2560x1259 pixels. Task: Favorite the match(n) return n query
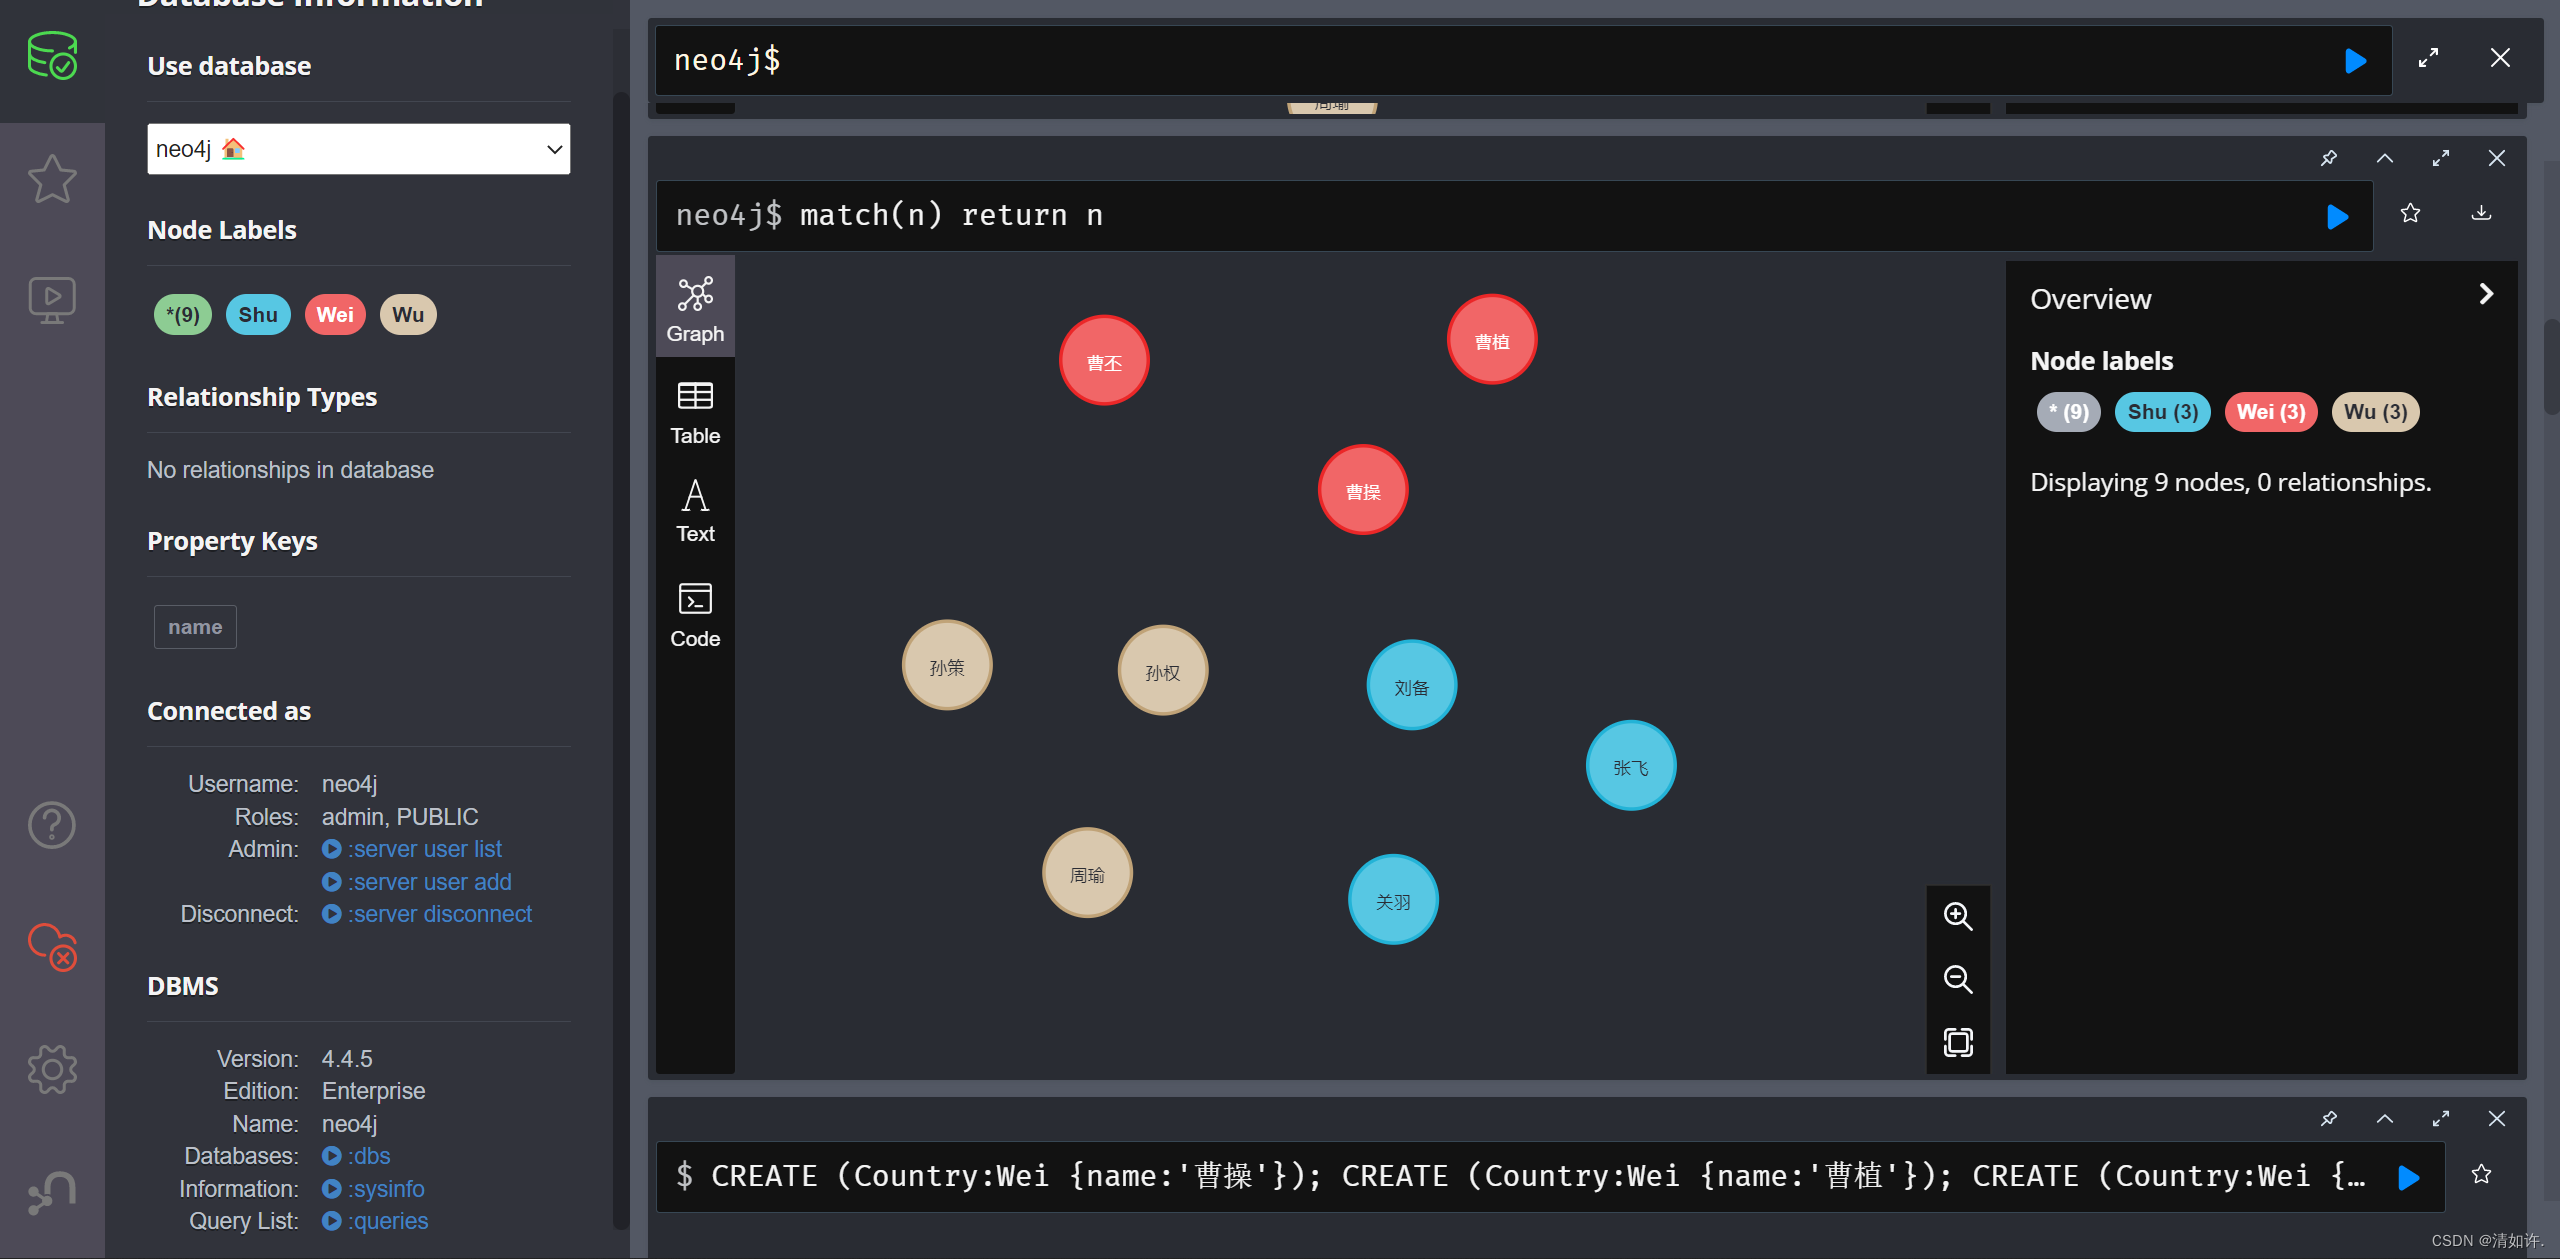2410,213
